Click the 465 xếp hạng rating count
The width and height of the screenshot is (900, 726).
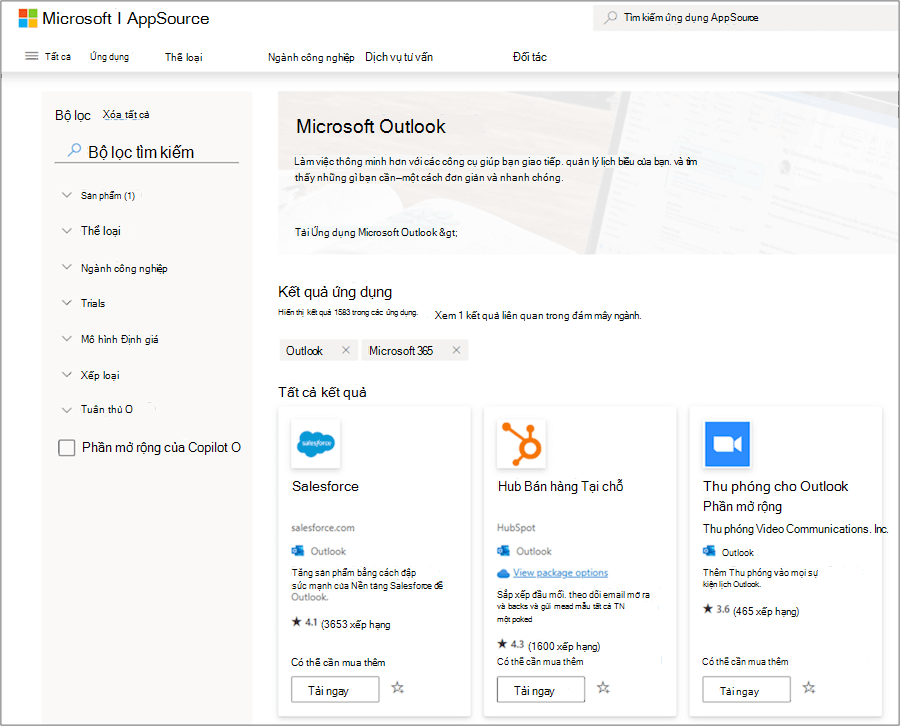tap(766, 611)
